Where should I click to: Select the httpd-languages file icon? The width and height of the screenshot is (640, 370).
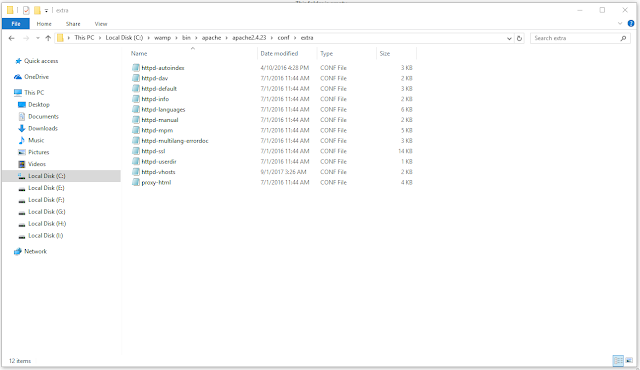coord(136,109)
